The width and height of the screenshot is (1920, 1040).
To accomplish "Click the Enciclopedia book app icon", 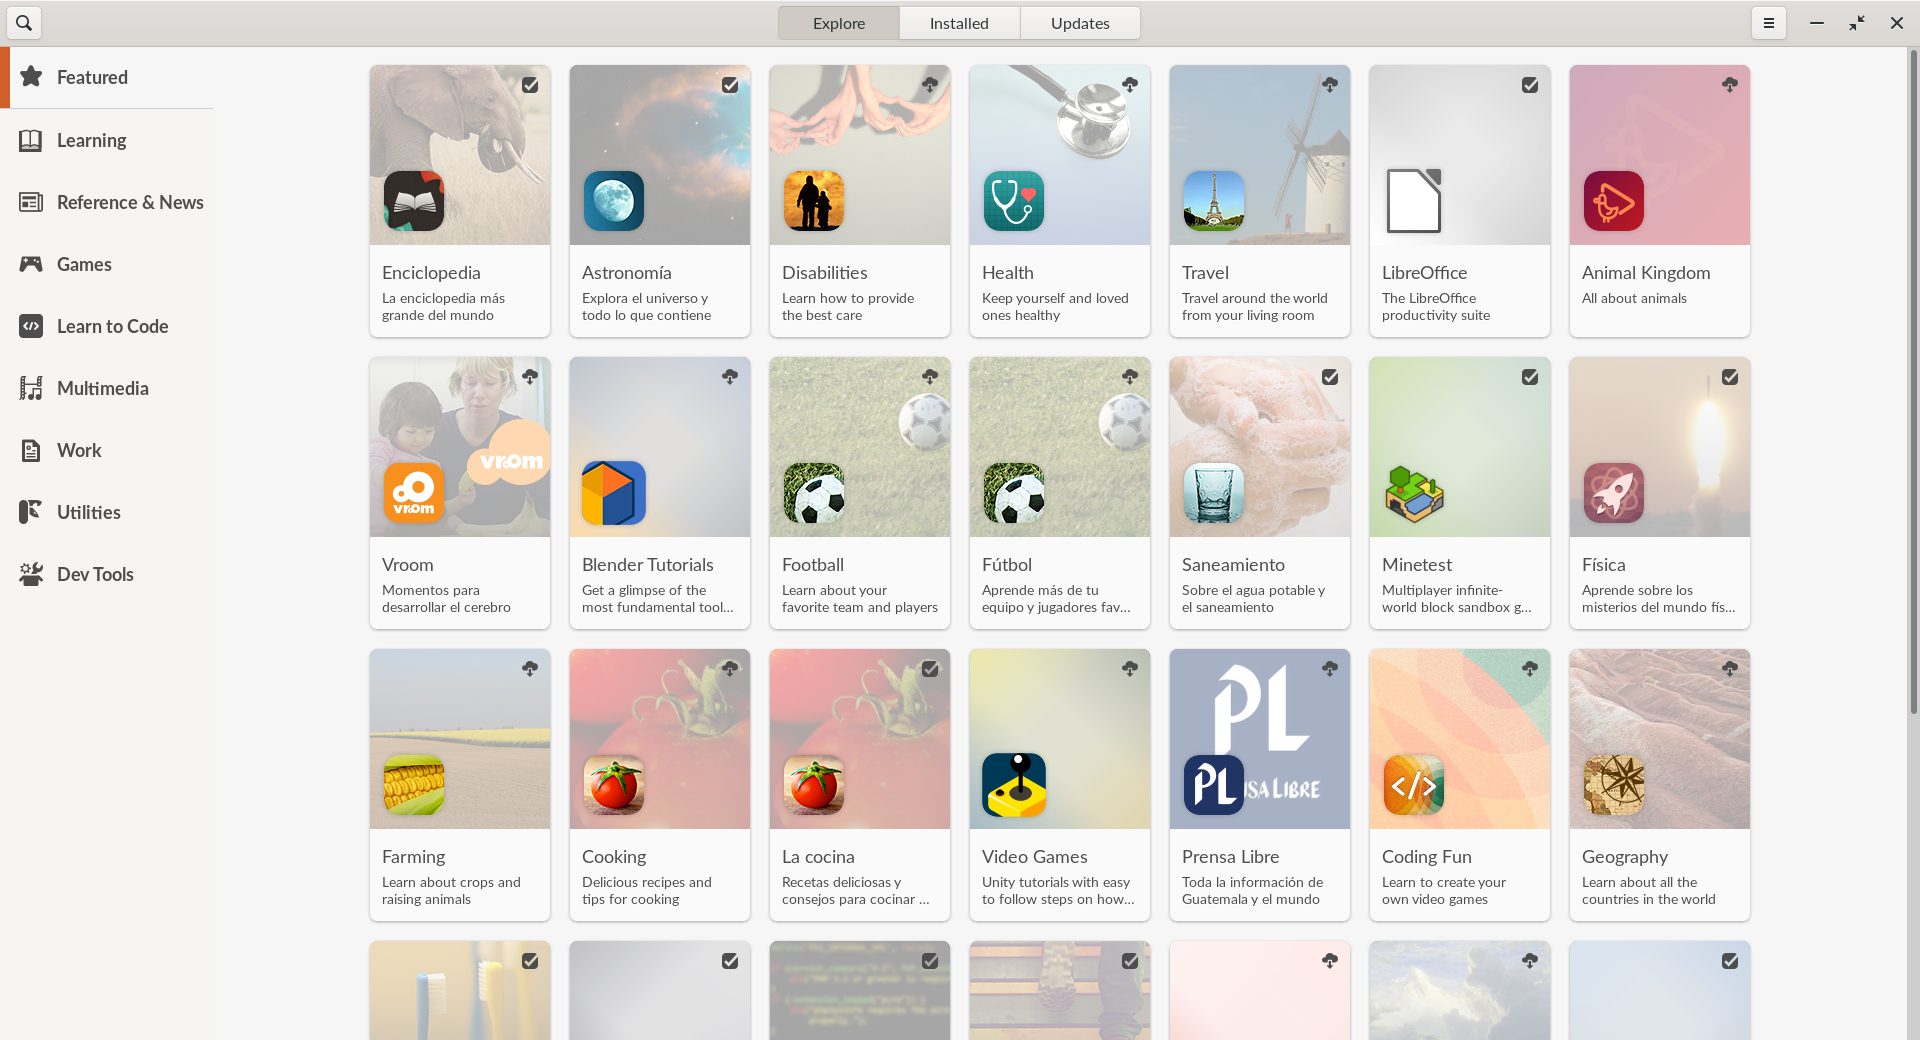I will pyautogui.click(x=414, y=201).
